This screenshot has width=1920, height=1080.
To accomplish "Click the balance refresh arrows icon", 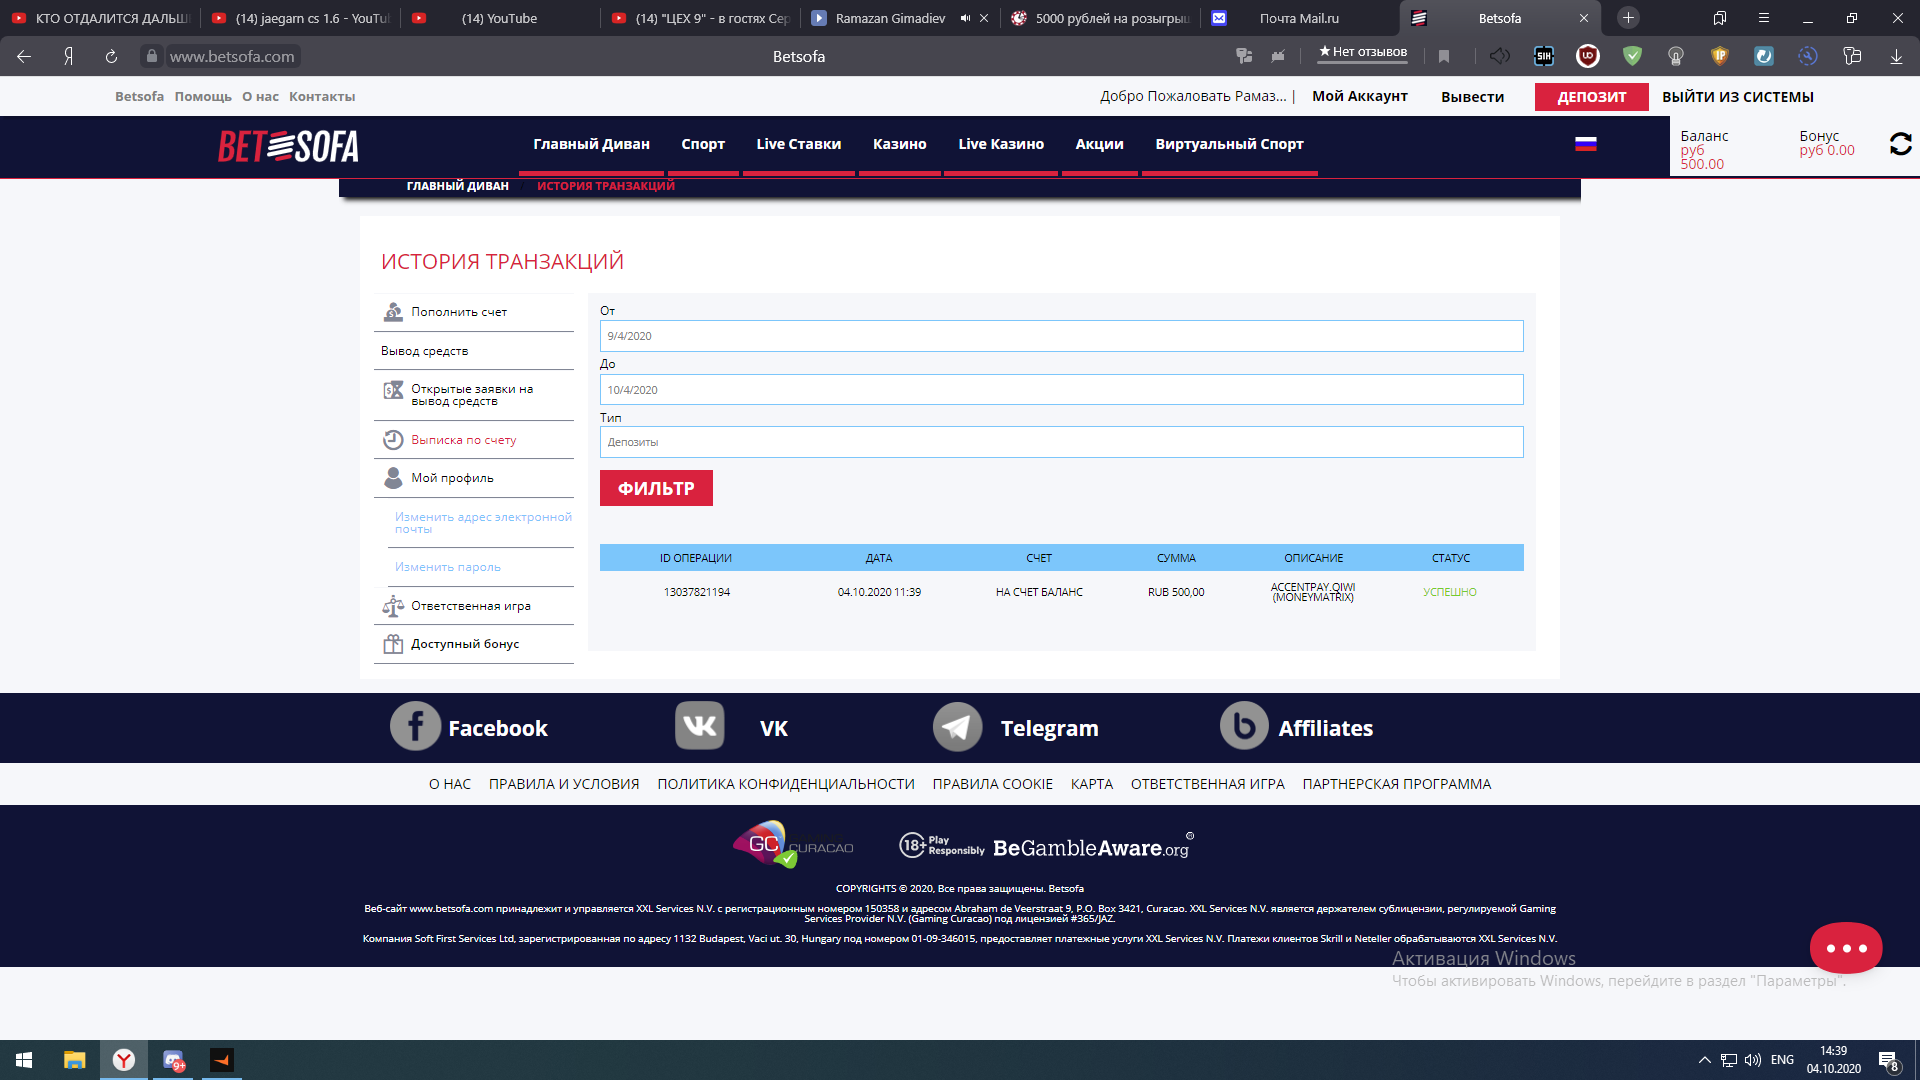I will [x=1900, y=144].
